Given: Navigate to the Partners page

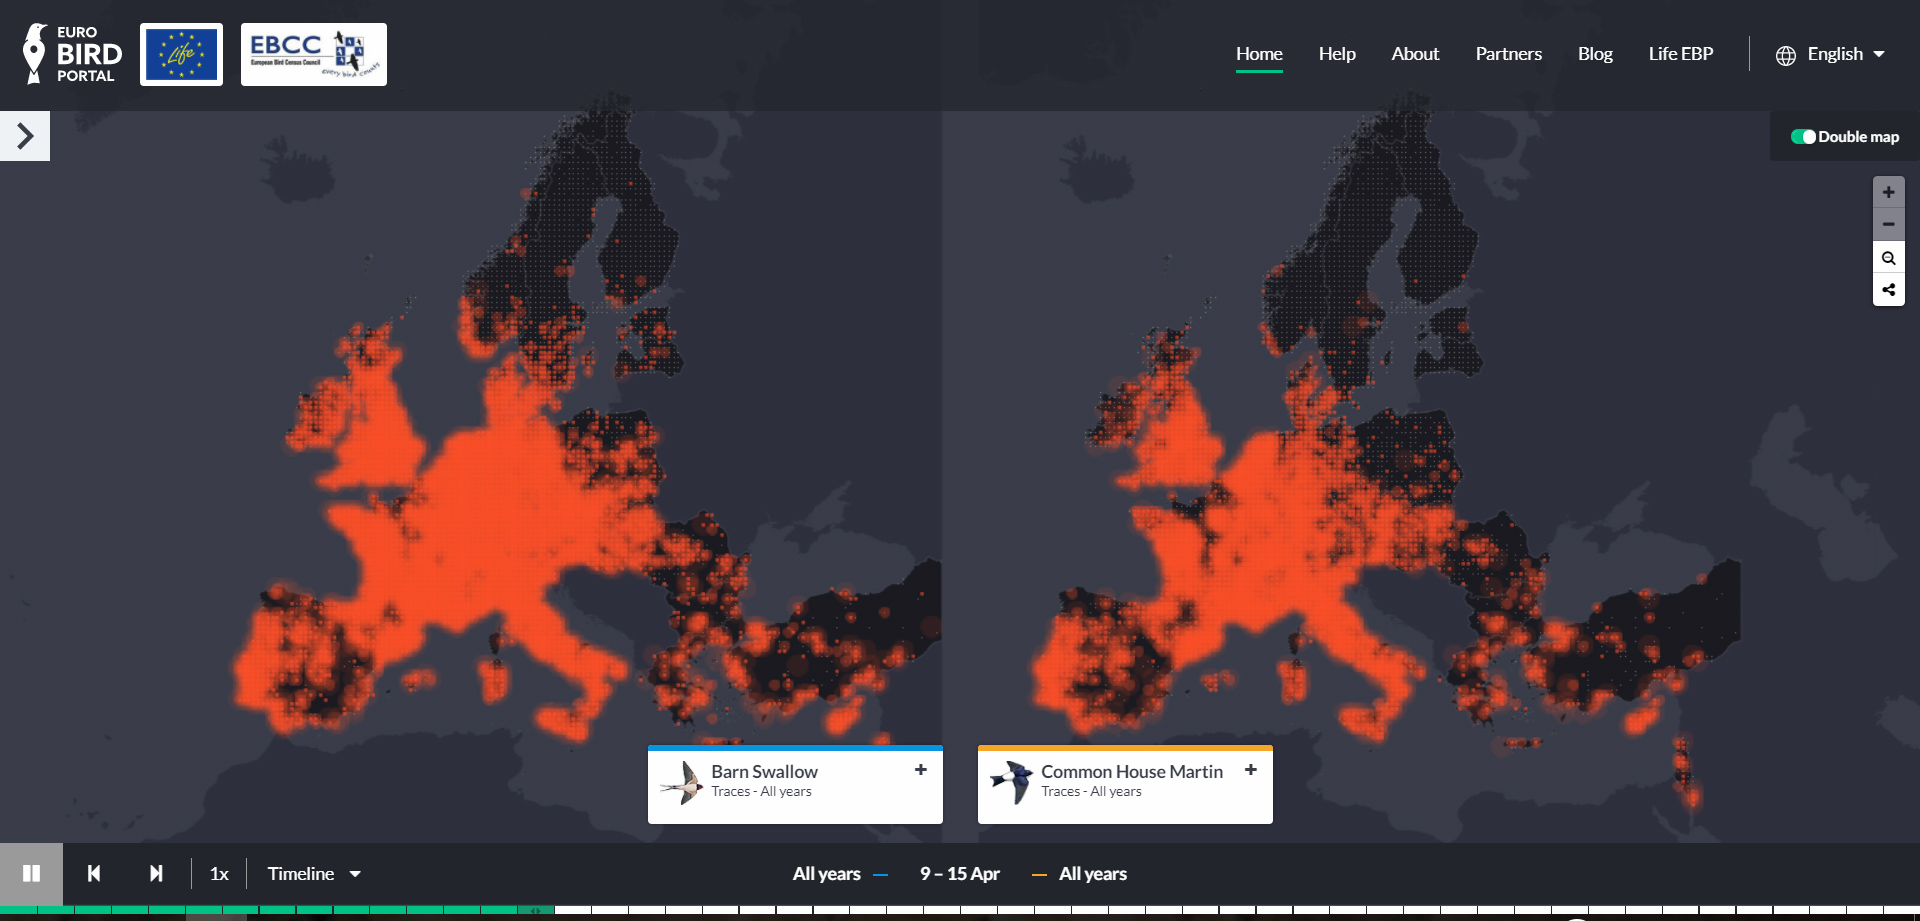Looking at the screenshot, I should point(1508,54).
